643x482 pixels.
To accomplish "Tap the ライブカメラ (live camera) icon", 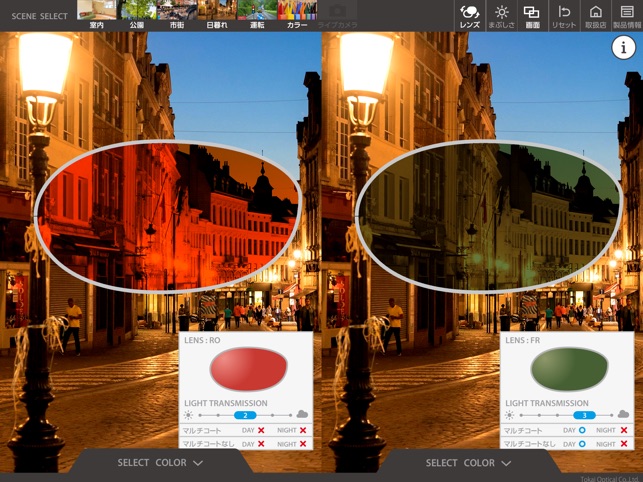I will (336, 14).
